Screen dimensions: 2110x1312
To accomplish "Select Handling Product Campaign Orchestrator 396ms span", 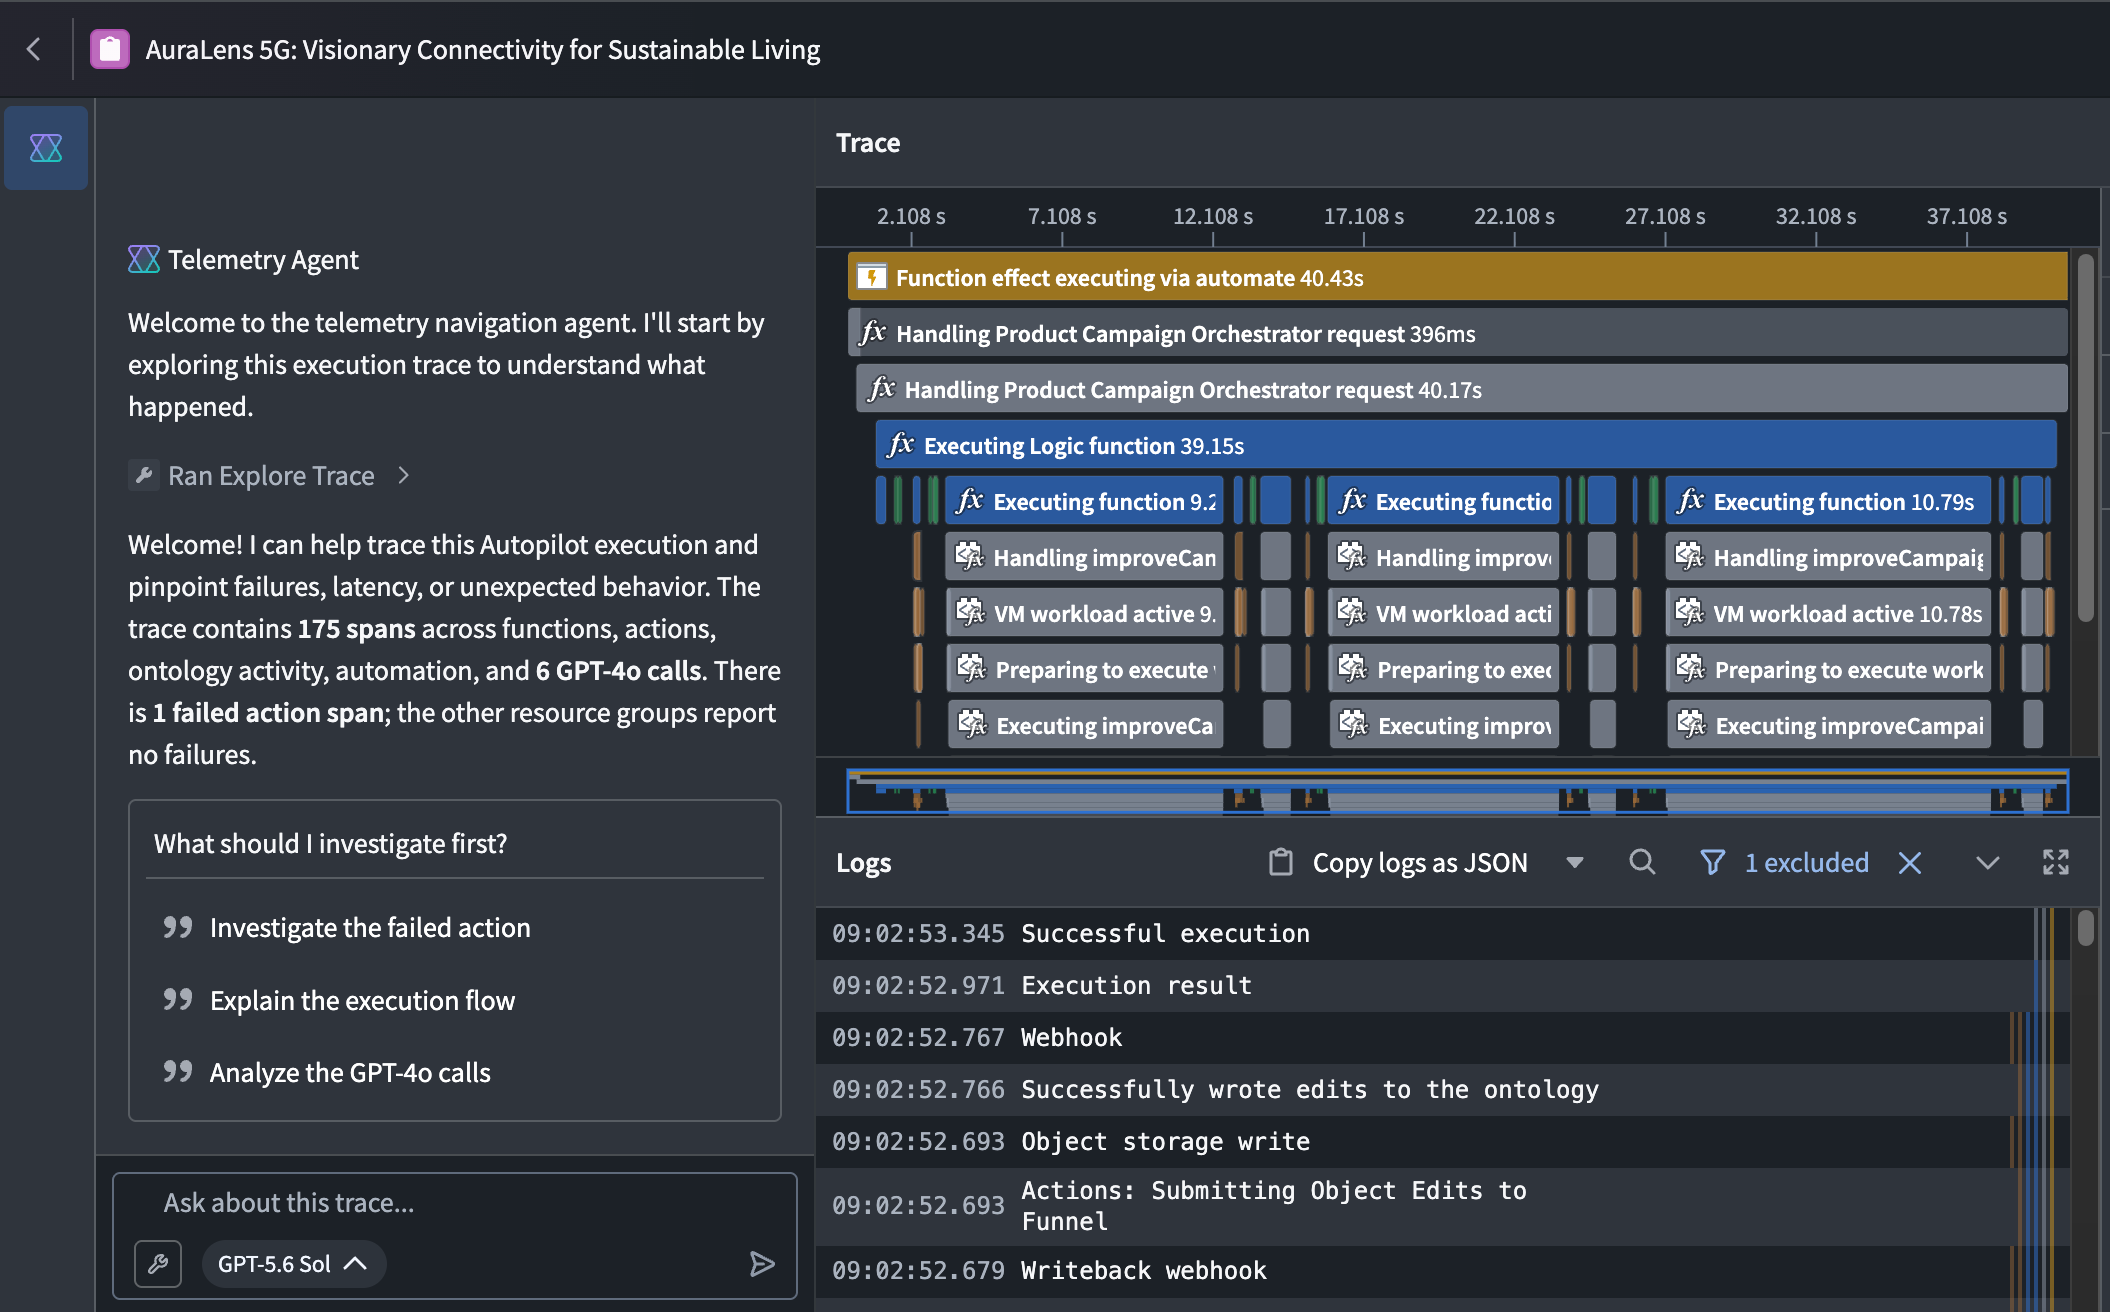I will click(1458, 333).
